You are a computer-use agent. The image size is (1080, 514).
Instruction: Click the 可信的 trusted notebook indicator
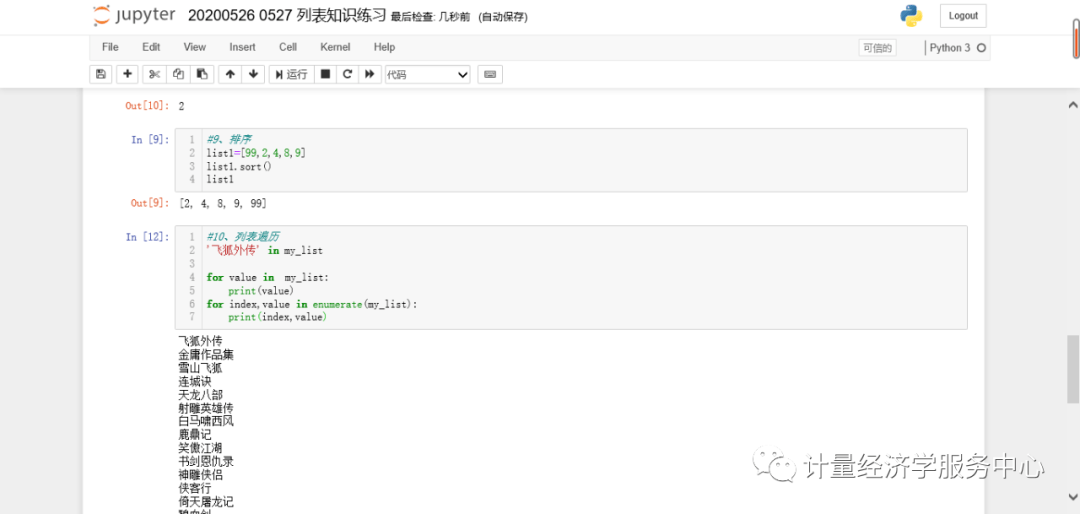(878, 48)
